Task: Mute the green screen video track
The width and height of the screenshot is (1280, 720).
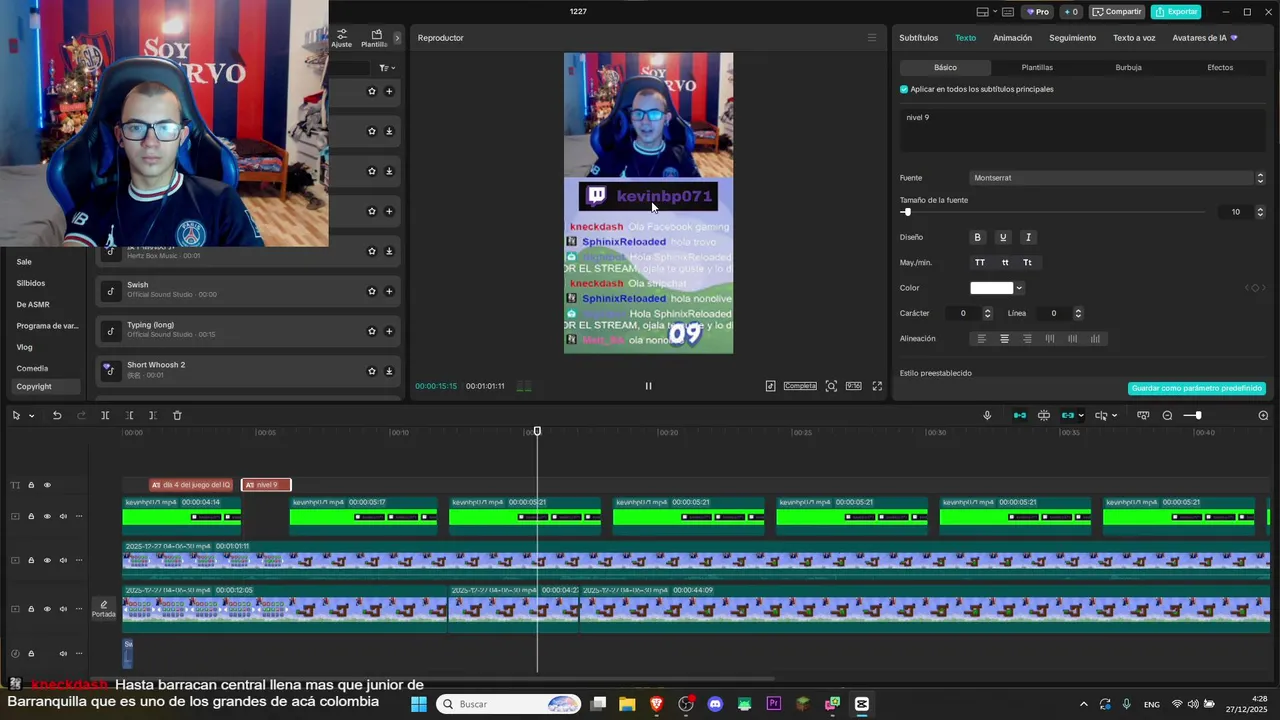Action: (x=63, y=516)
